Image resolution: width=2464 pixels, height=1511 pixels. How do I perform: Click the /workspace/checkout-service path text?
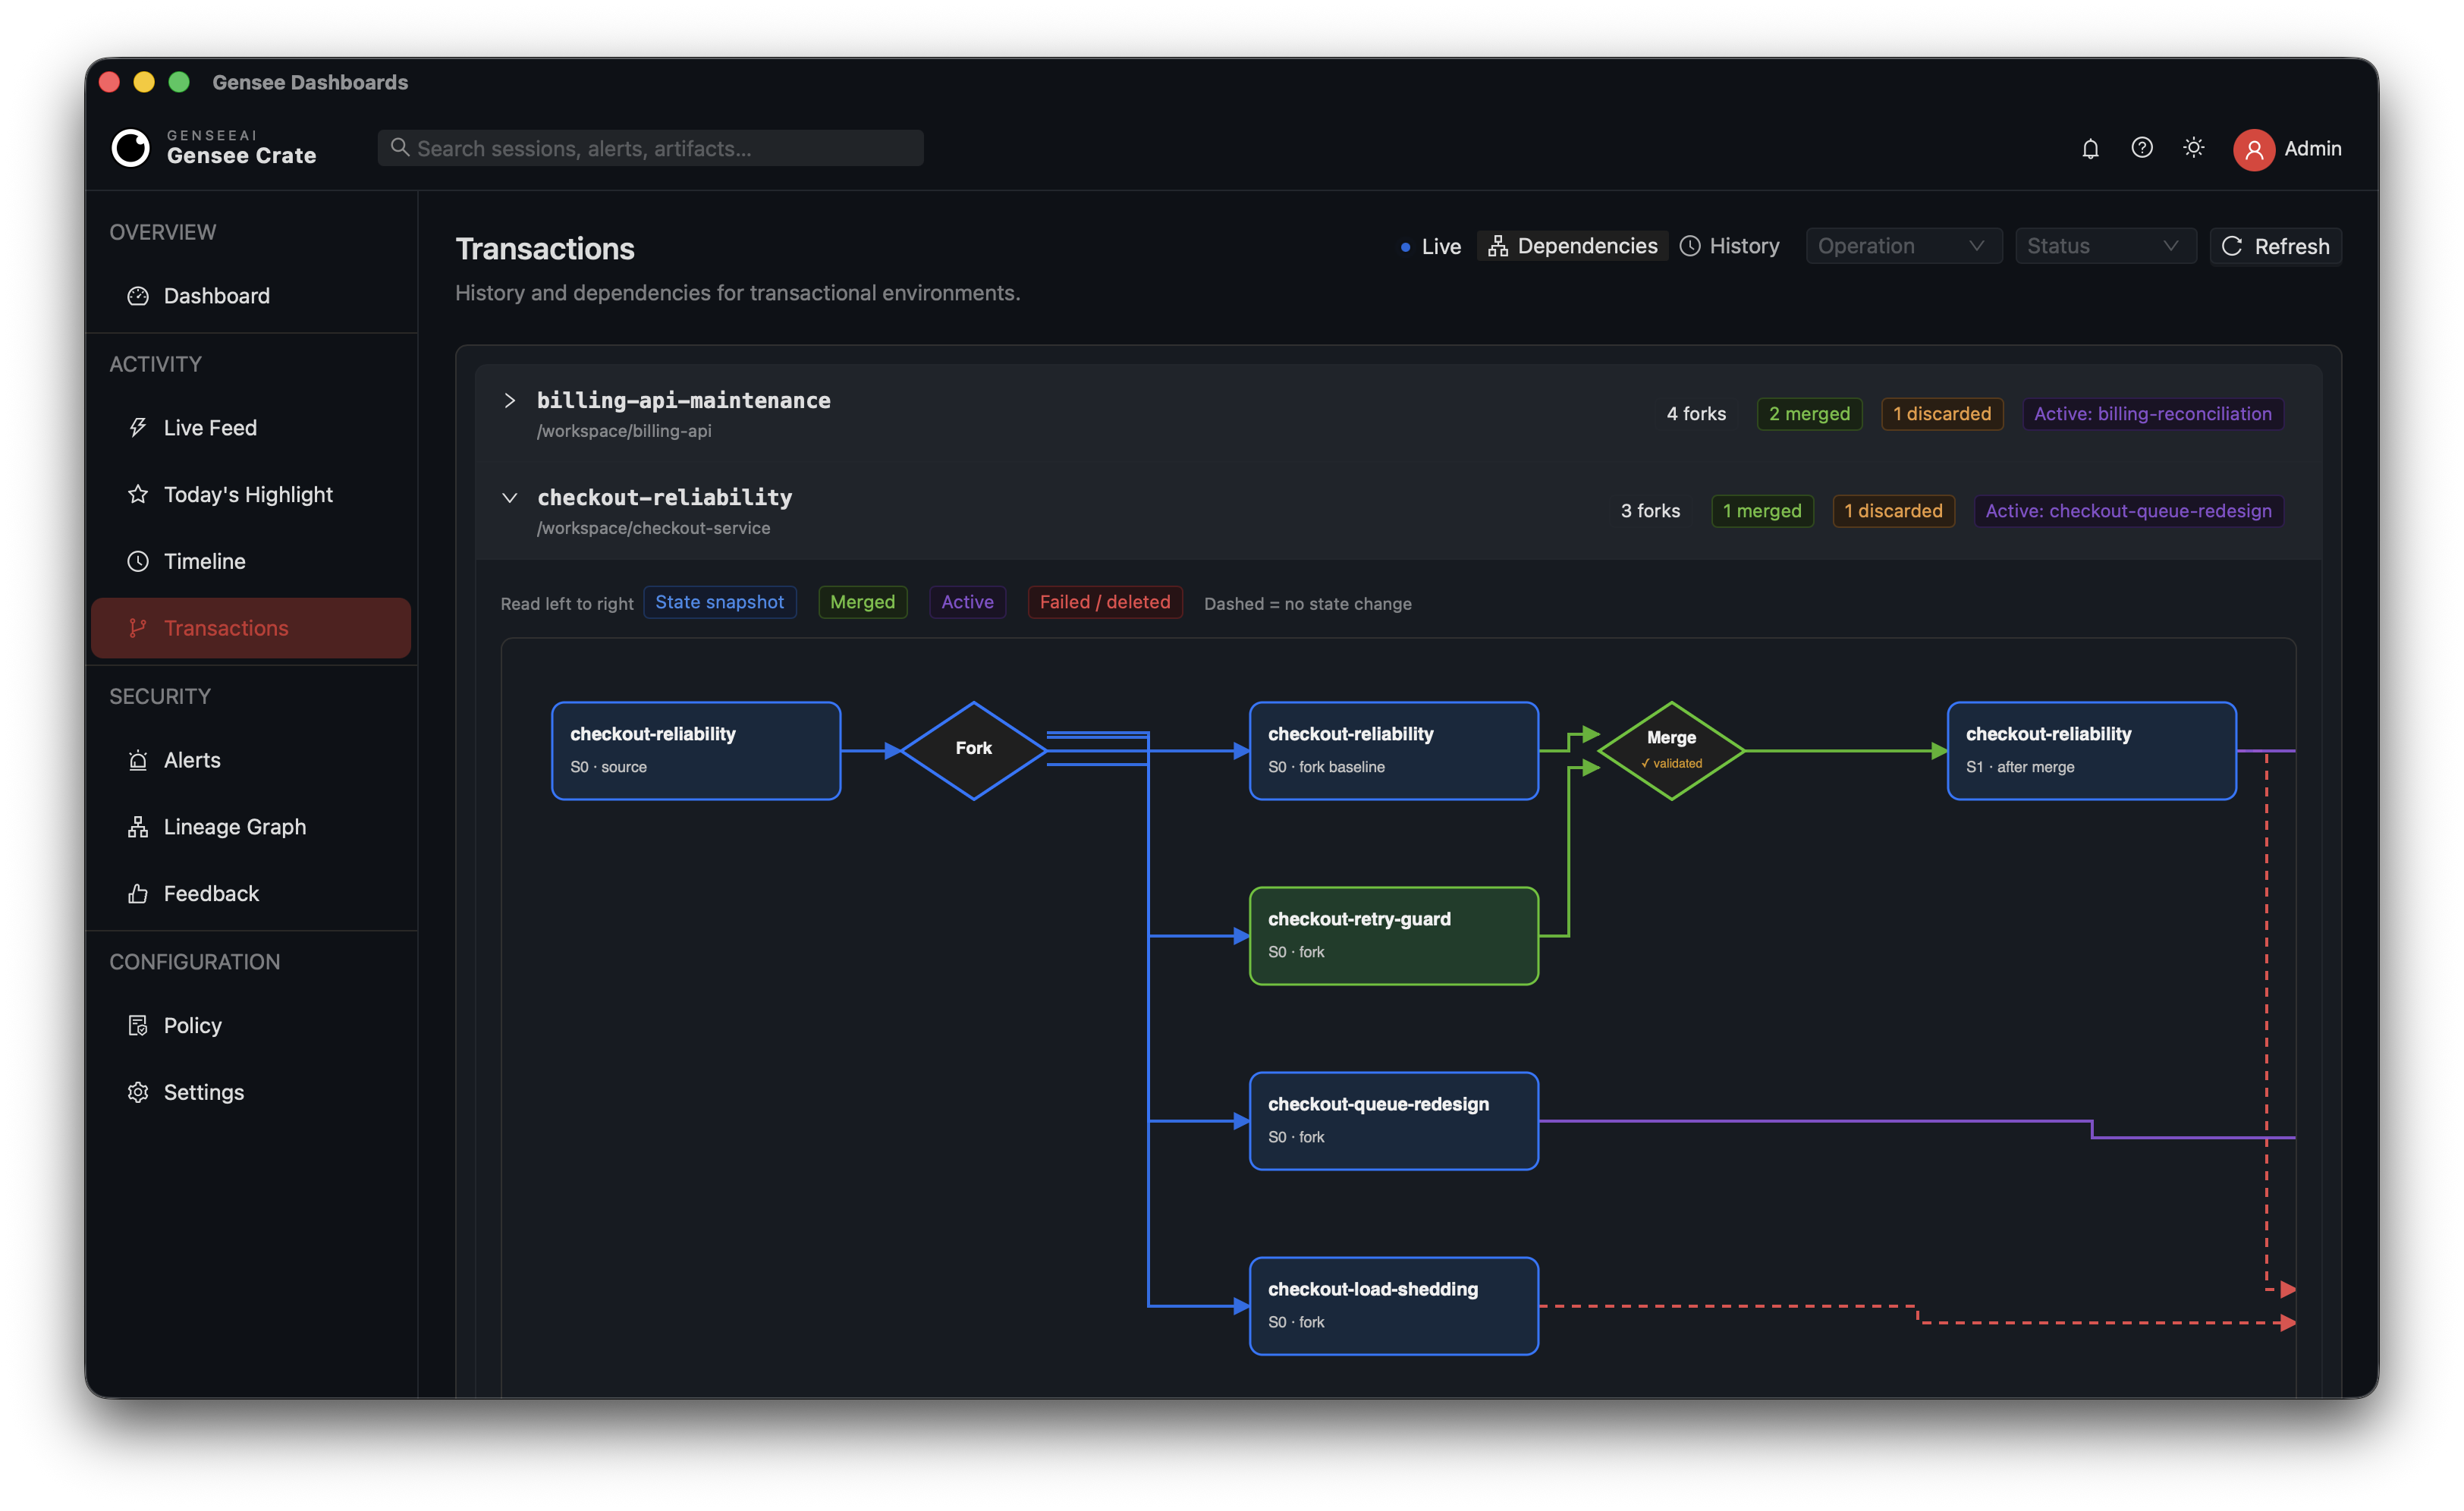[x=654, y=528]
